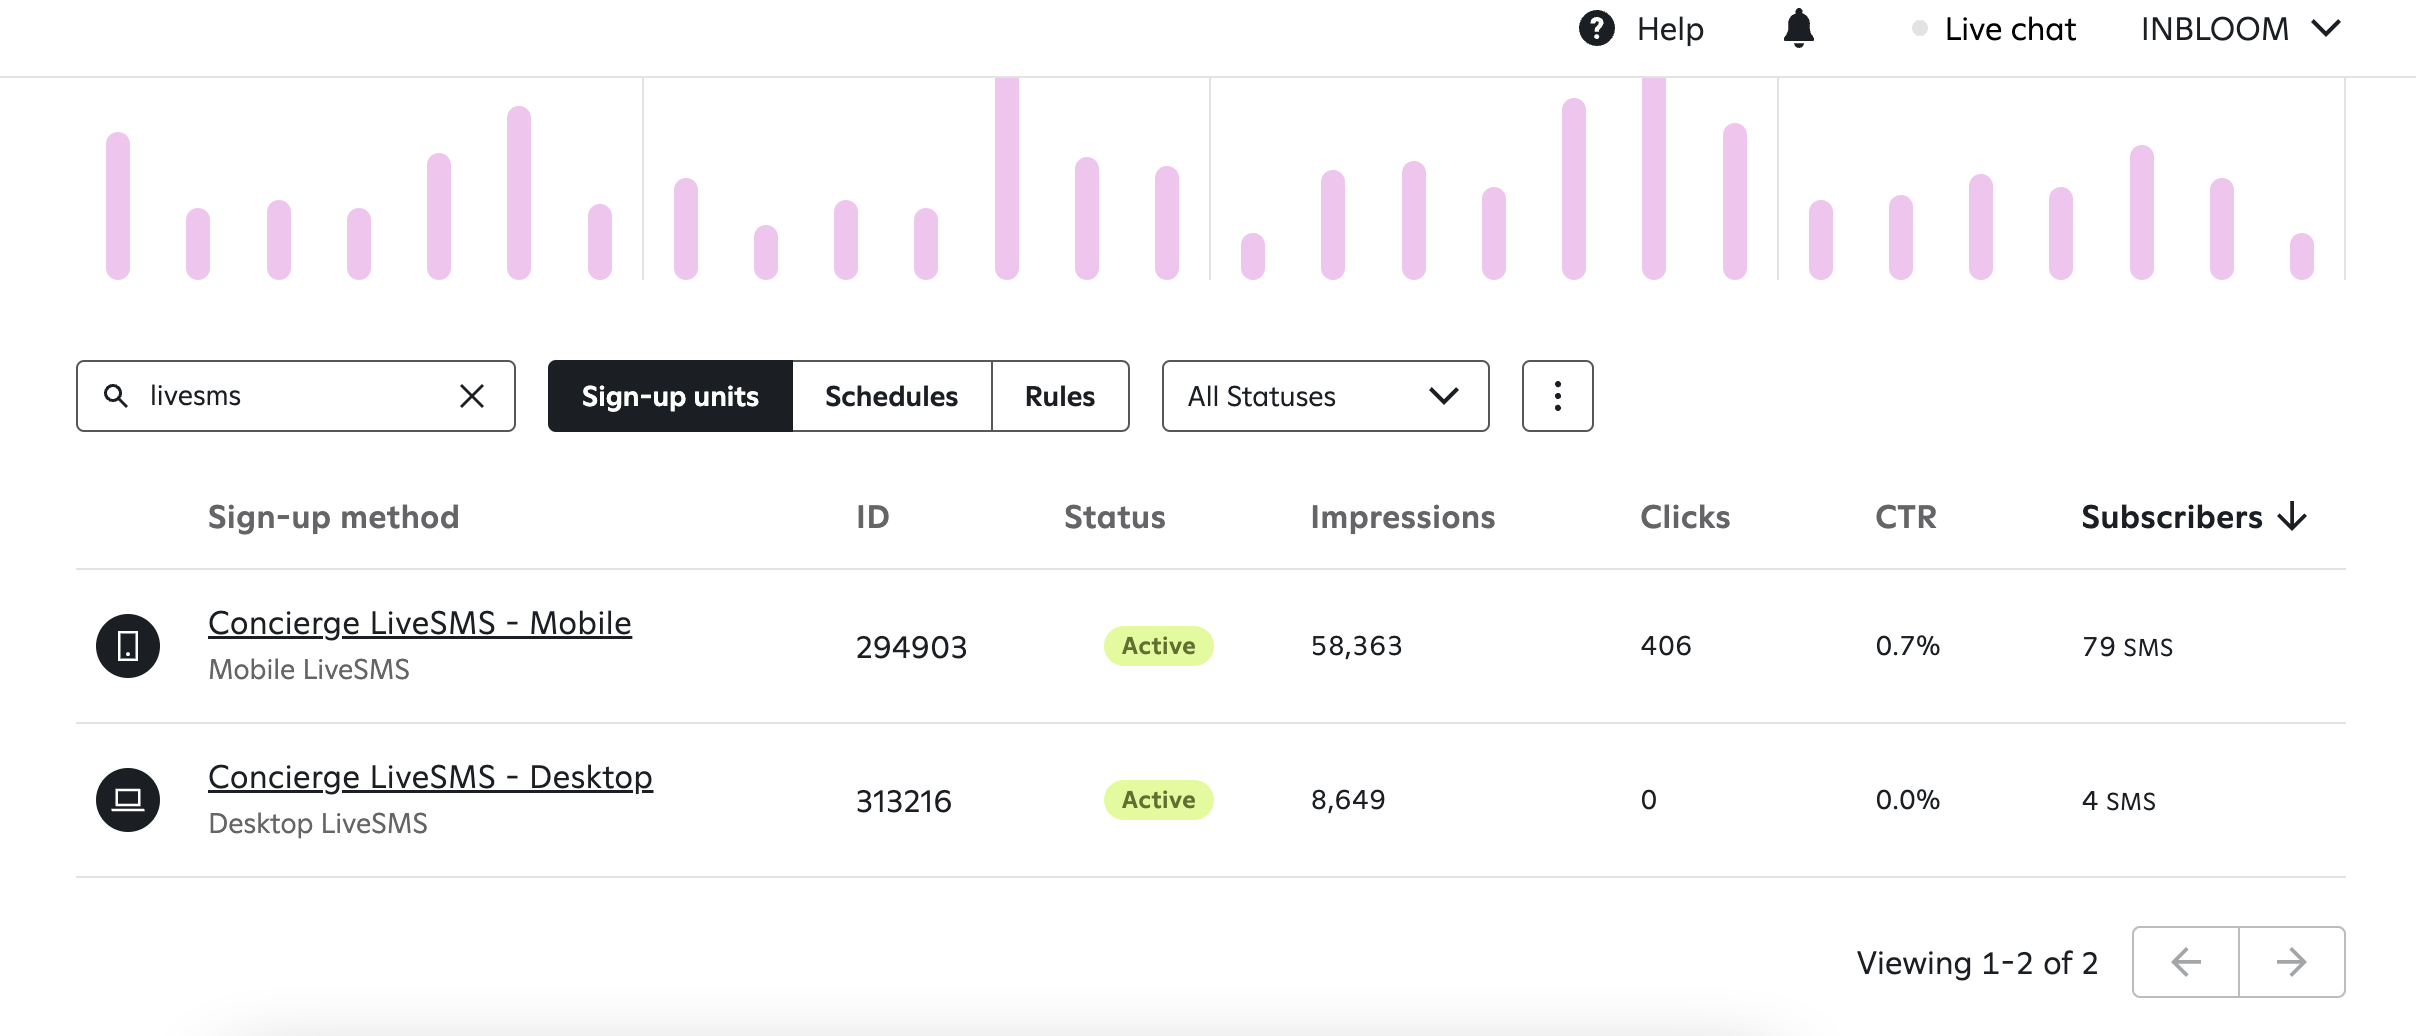Open the INBLOOM account menu
The height and width of the screenshot is (1036, 2416).
tap(2240, 29)
